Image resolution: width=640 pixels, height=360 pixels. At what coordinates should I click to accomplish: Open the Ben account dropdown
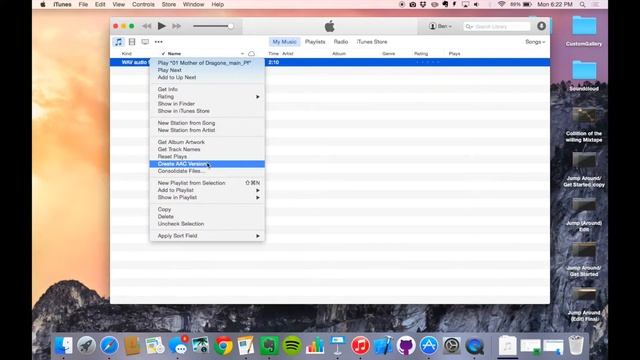coord(440,26)
